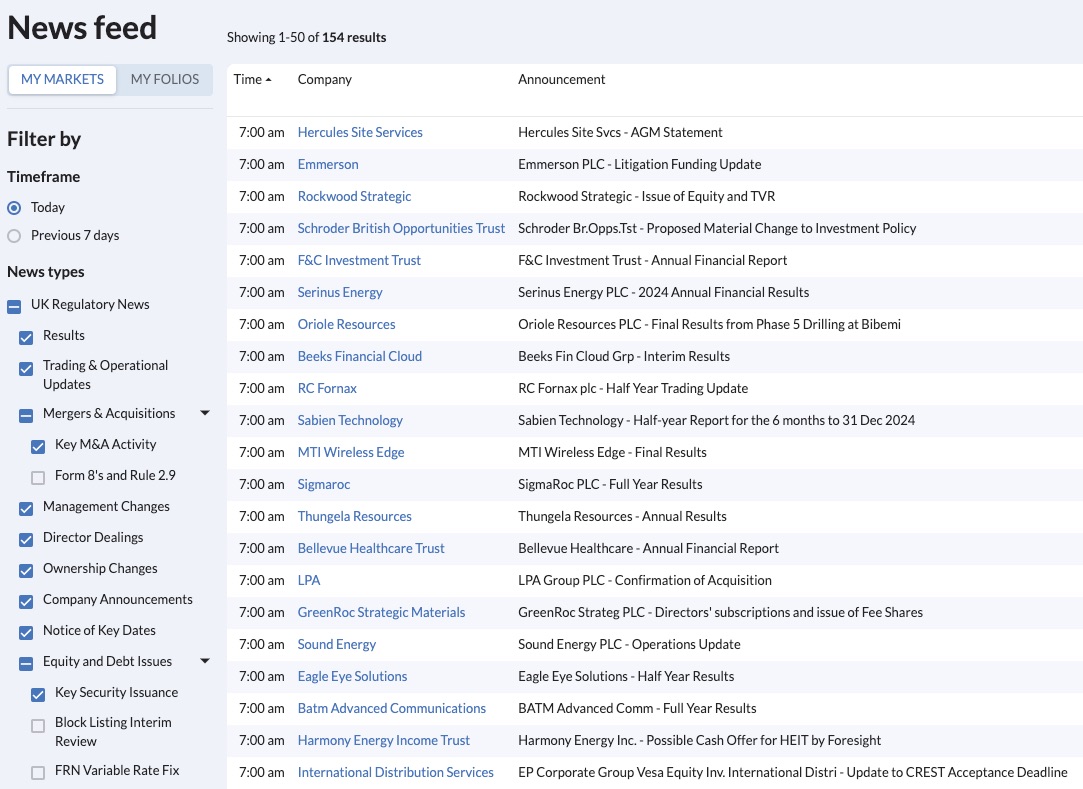Click 'Eagle Eye Solutions - Half Year Results'
Screen dimensions: 1083x789
626,676
